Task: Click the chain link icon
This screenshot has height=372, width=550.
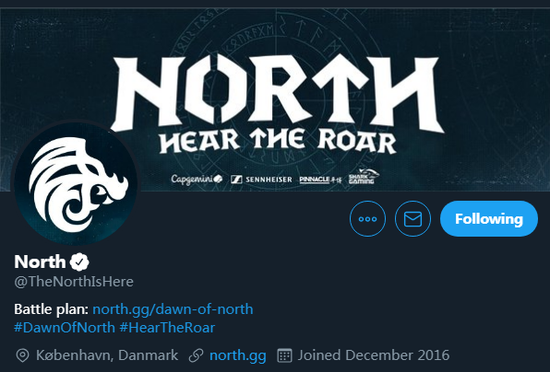Action: coord(196,356)
